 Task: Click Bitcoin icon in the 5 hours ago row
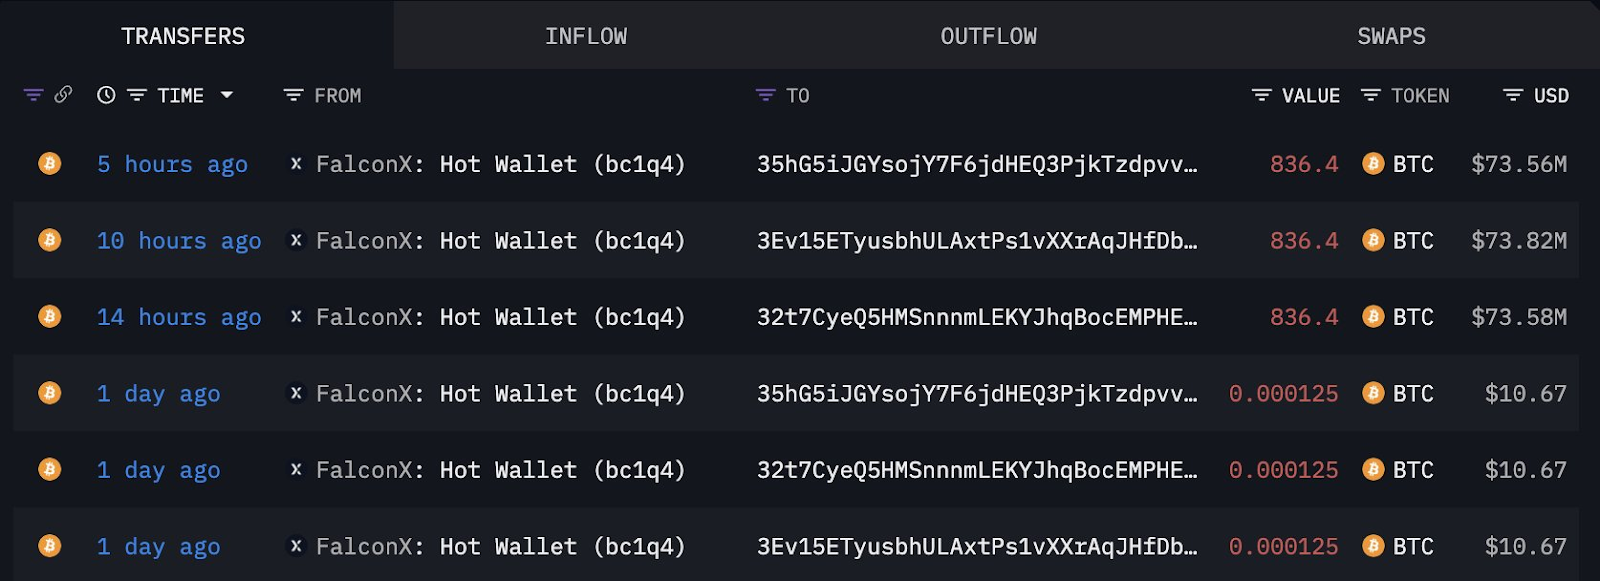[x=49, y=163]
